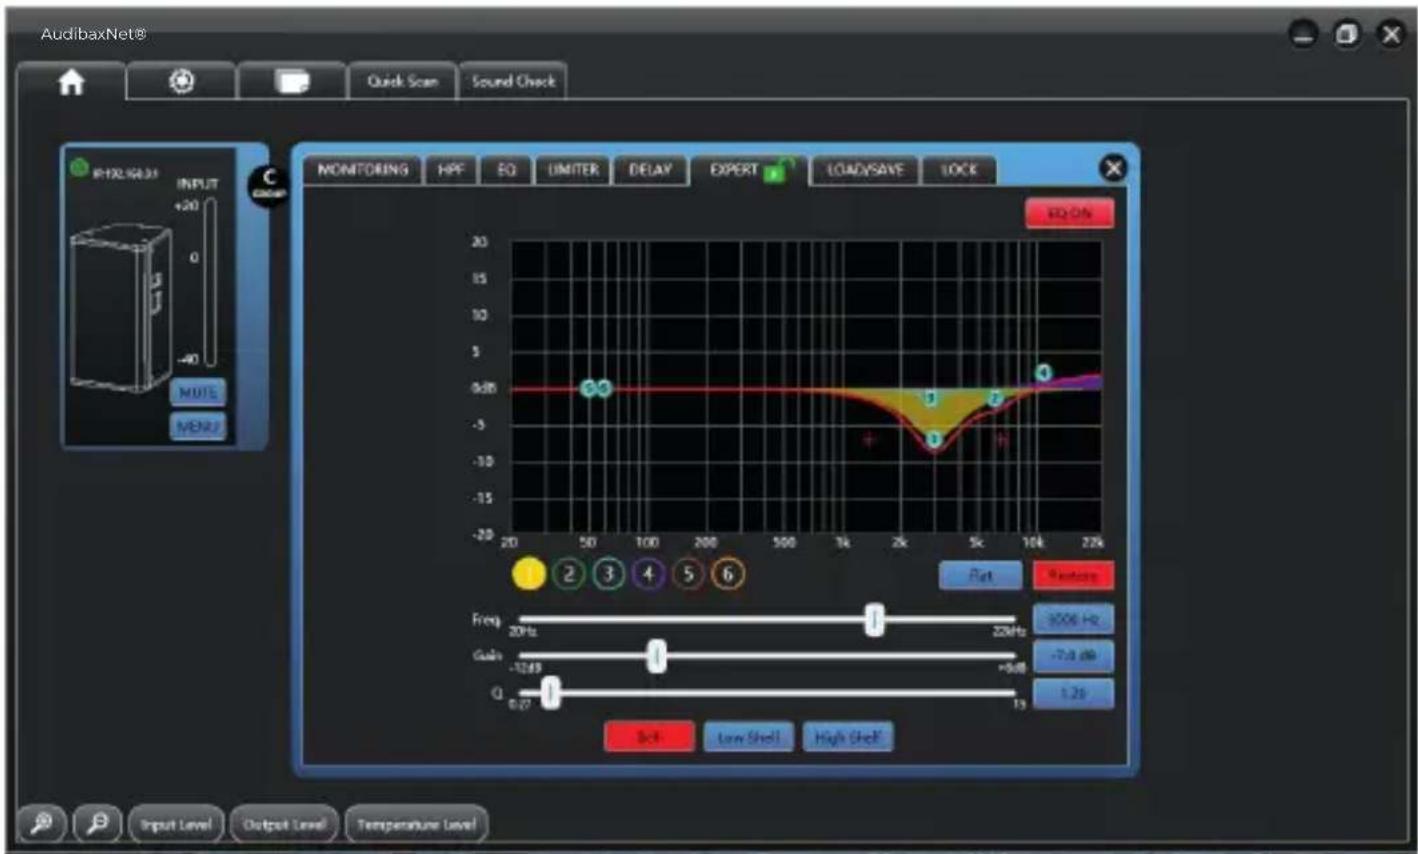Click the Input Level button
Image resolution: width=1418 pixels, height=854 pixels.
(176, 824)
